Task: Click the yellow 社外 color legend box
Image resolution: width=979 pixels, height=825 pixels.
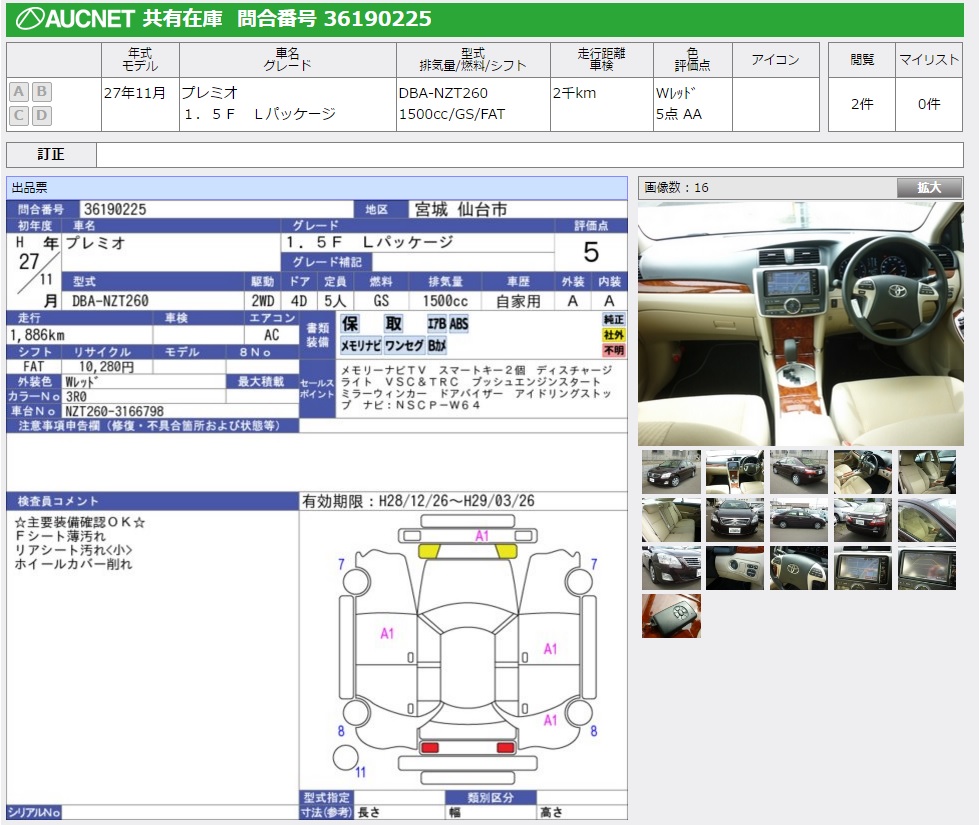Action: pyautogui.click(x=614, y=335)
